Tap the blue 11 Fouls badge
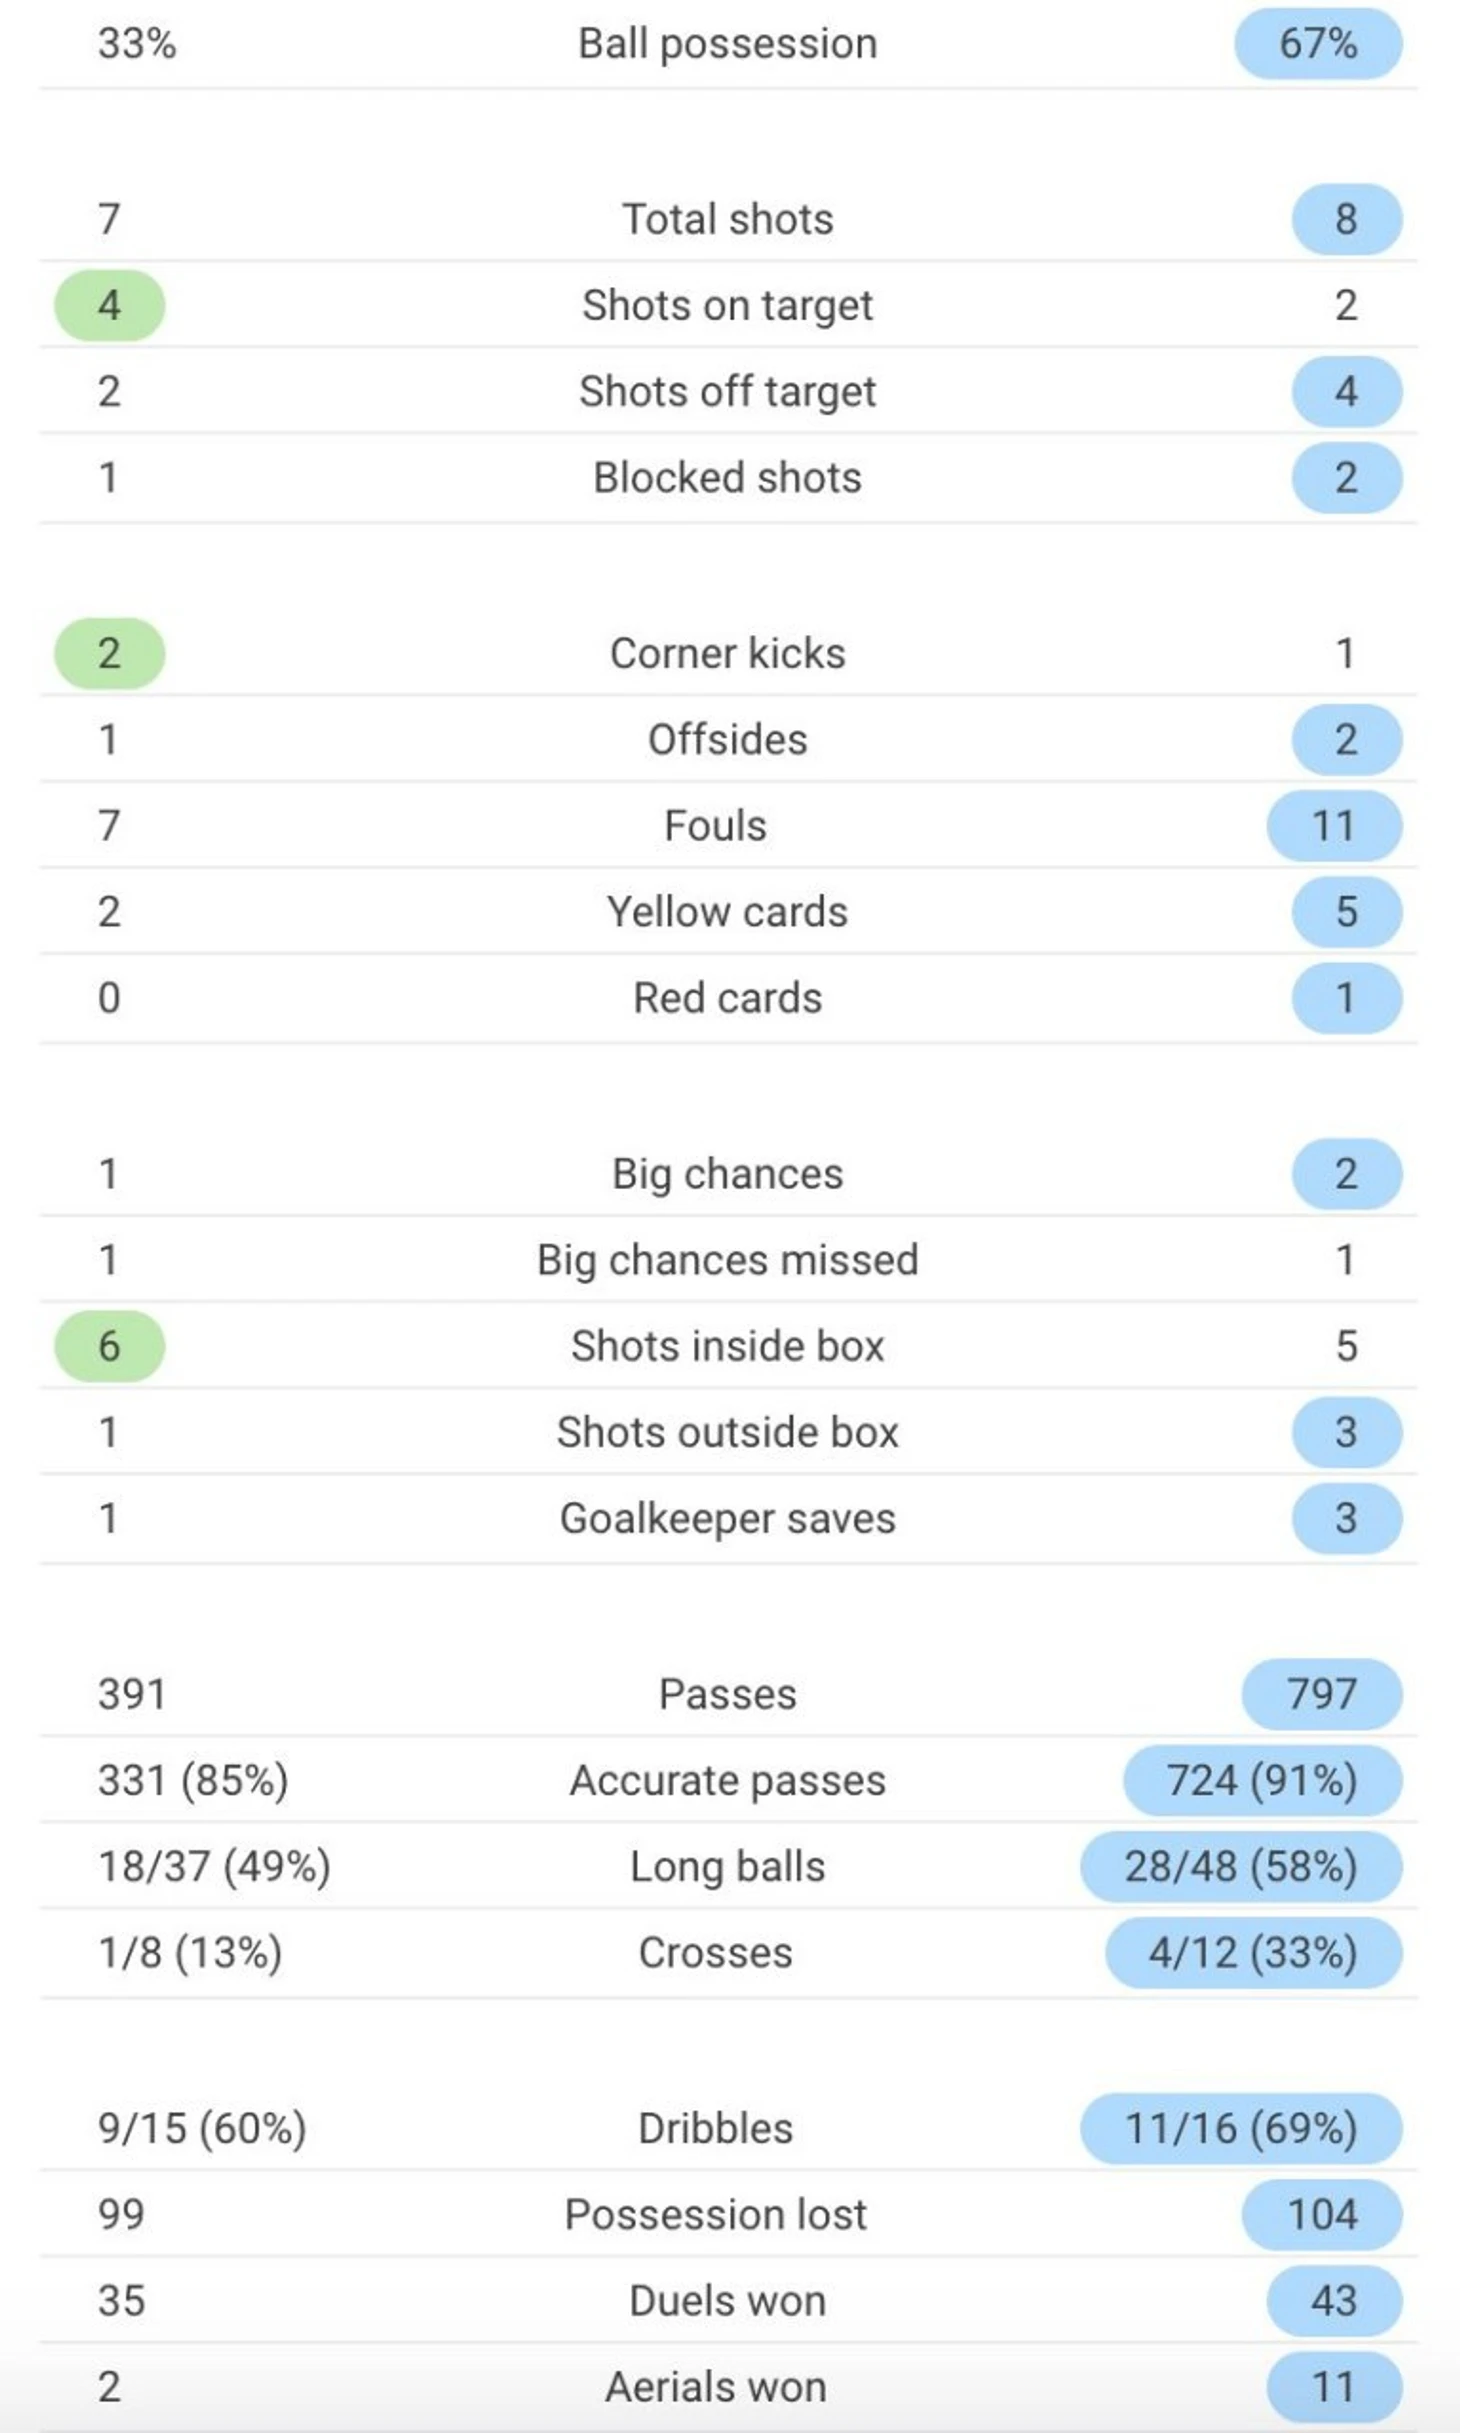 1333,826
